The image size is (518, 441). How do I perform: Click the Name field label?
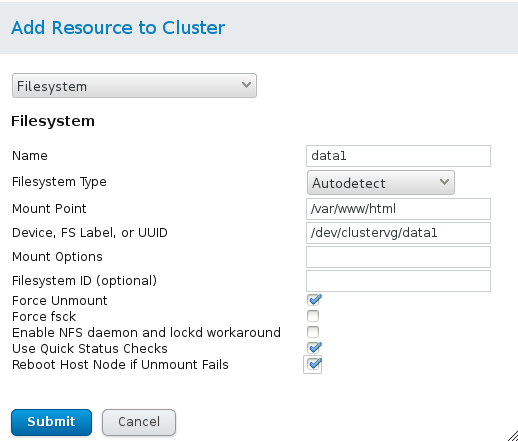30,156
